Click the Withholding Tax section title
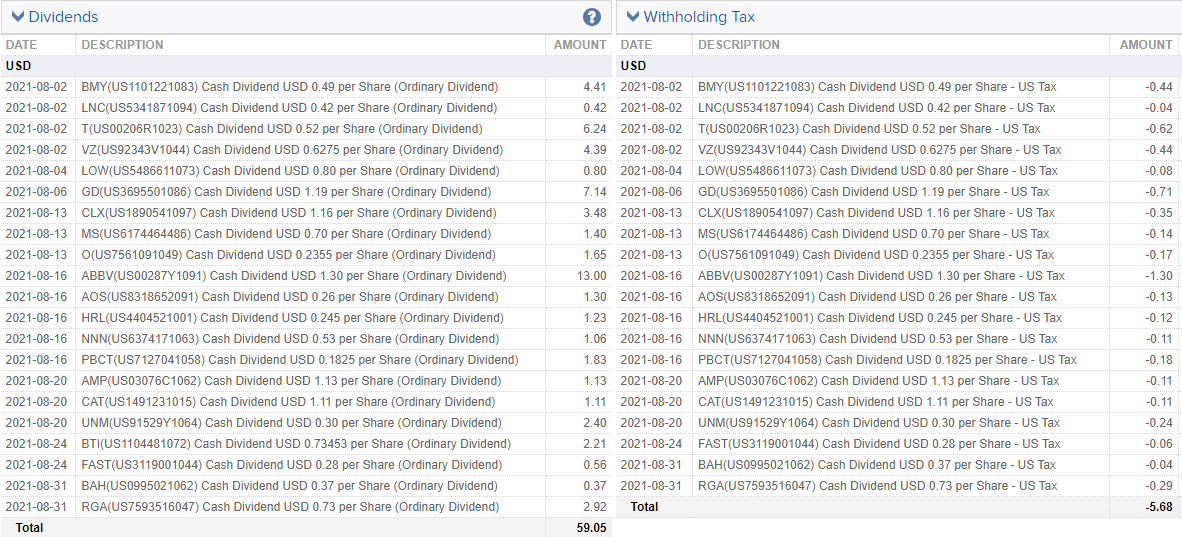Viewport: 1182px width, 537px height. [x=699, y=17]
